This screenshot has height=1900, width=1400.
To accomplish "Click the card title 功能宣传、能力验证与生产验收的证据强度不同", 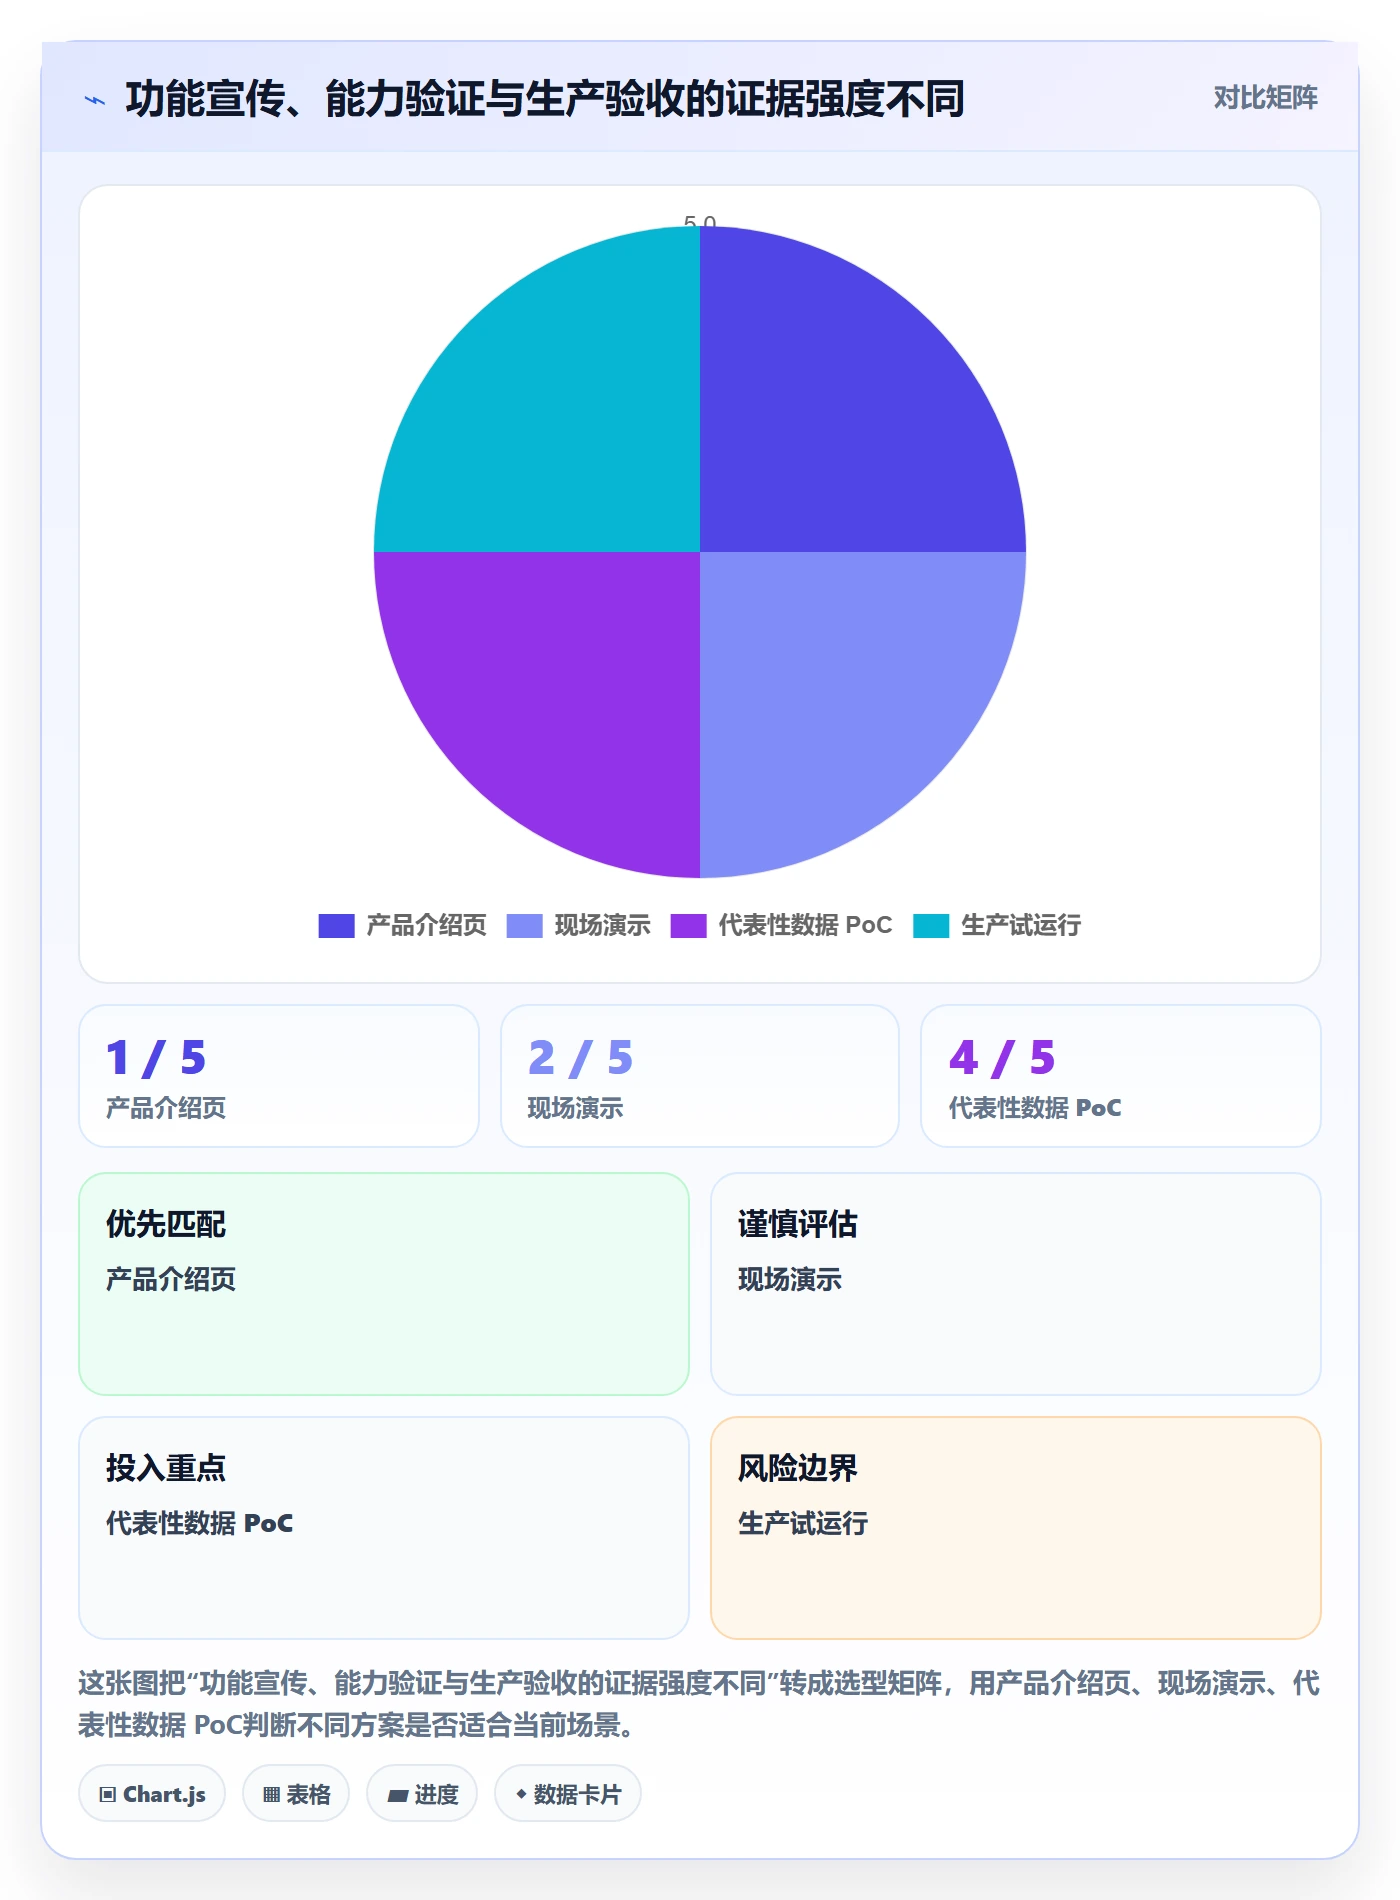I will tap(545, 99).
